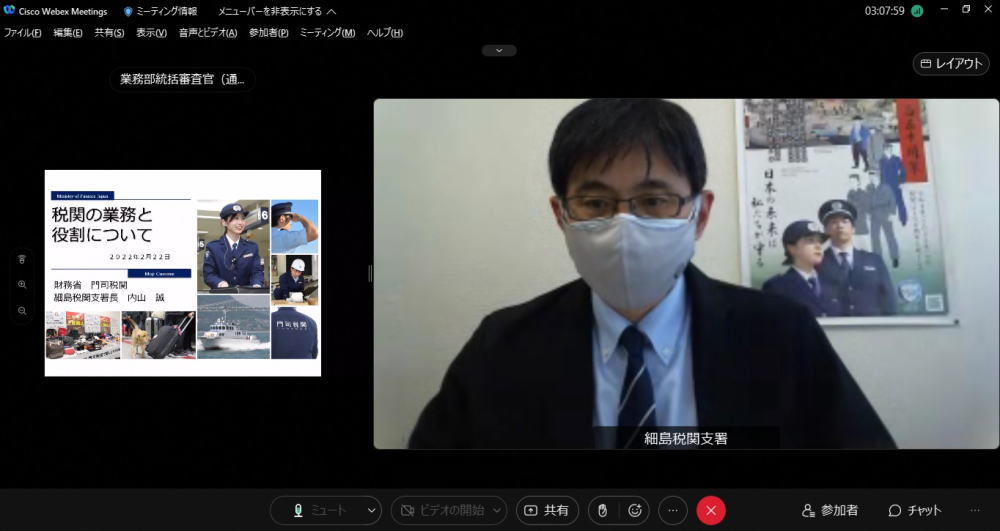Toggle the participants panel
This screenshot has height=531, width=1000.
(x=830, y=510)
